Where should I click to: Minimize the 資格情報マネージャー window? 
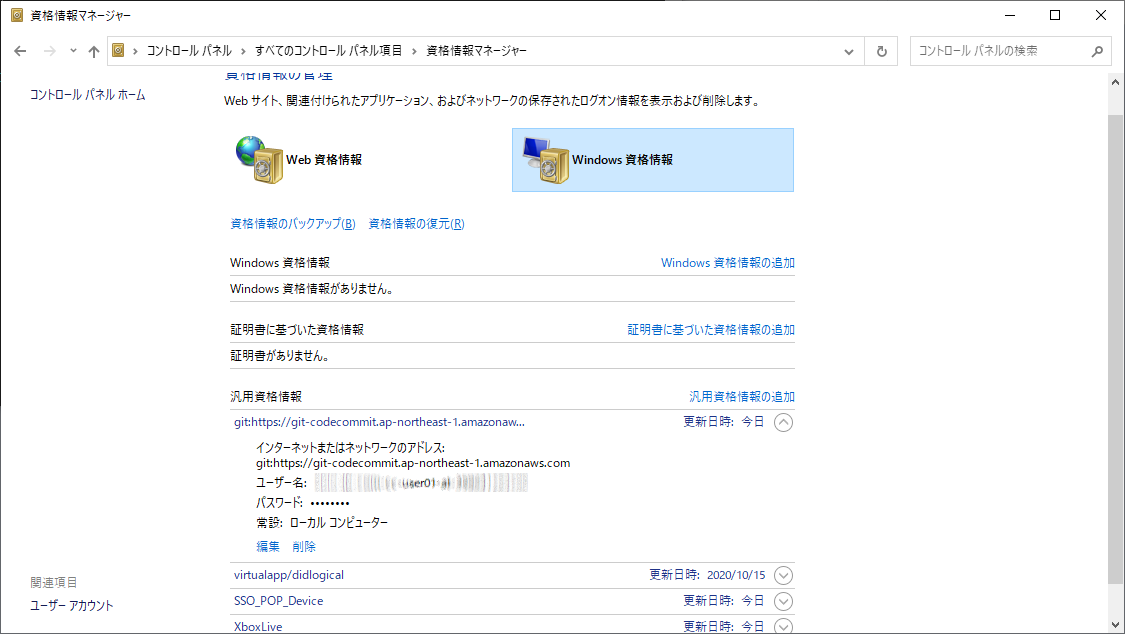[1010, 15]
